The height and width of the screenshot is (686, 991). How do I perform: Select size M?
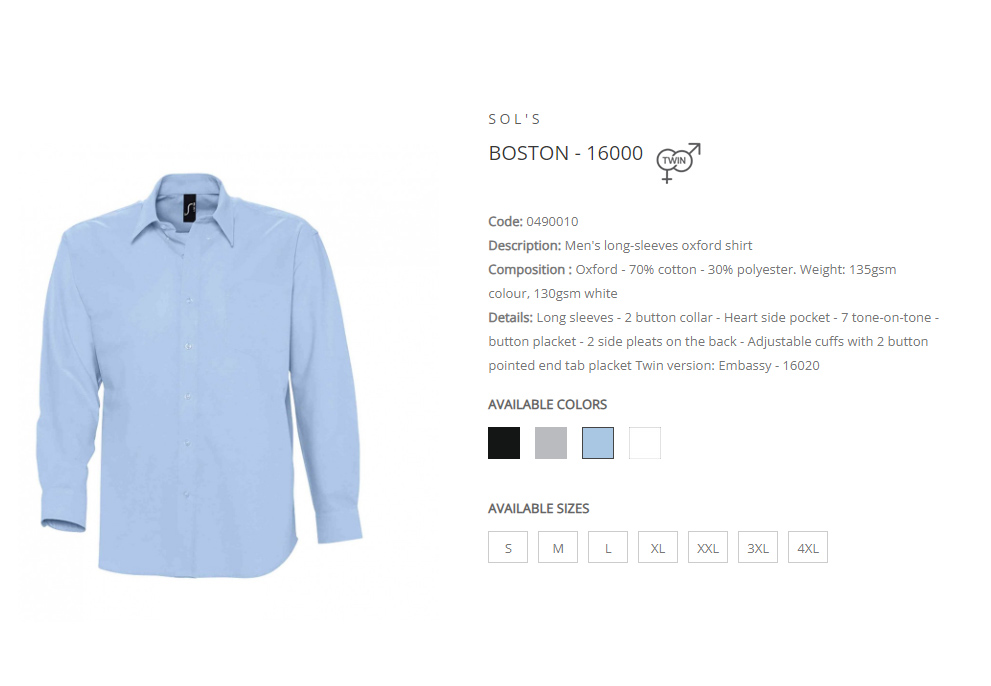click(x=558, y=548)
